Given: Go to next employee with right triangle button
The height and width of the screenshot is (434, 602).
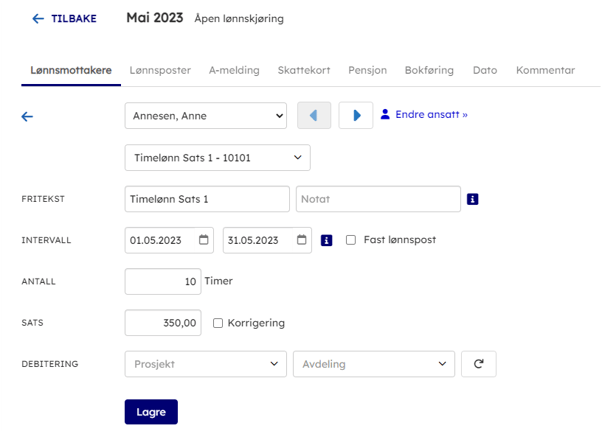Looking at the screenshot, I should [x=356, y=115].
